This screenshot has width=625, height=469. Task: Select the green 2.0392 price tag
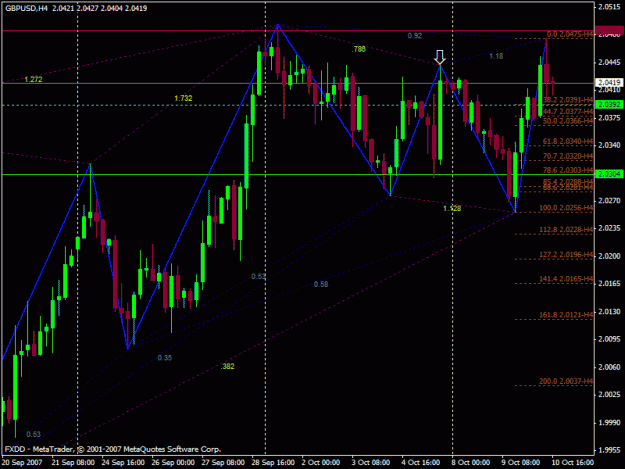click(x=609, y=104)
